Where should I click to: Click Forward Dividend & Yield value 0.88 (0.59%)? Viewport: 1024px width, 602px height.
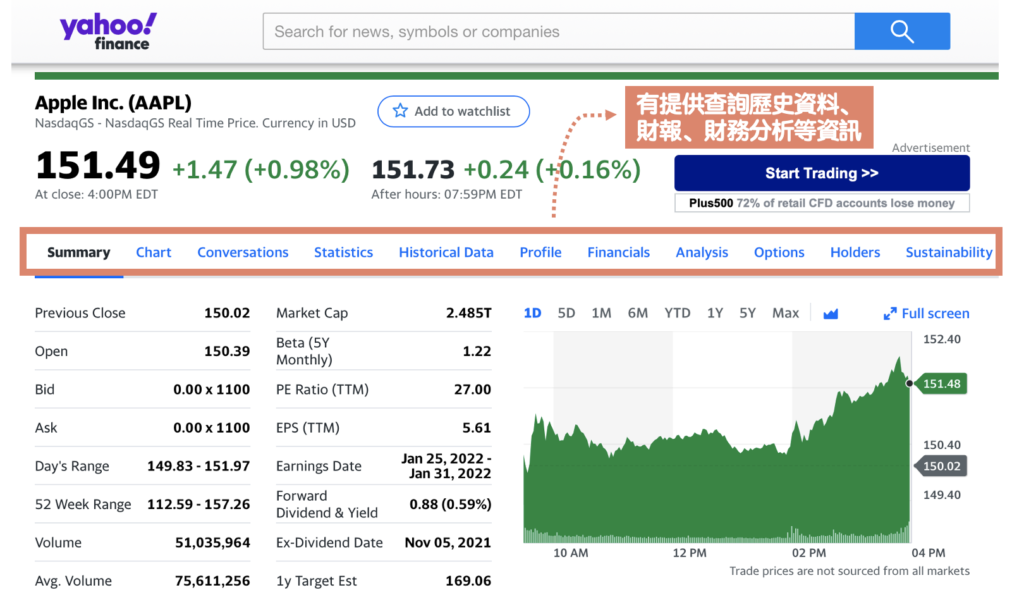pos(450,505)
